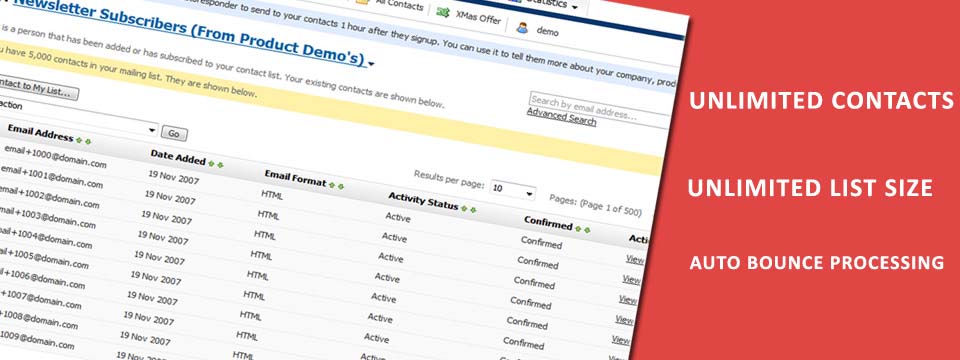Screen dimensions: 960x360
Task: Click the Date Added column header
Action: pyautogui.click(x=178, y=157)
